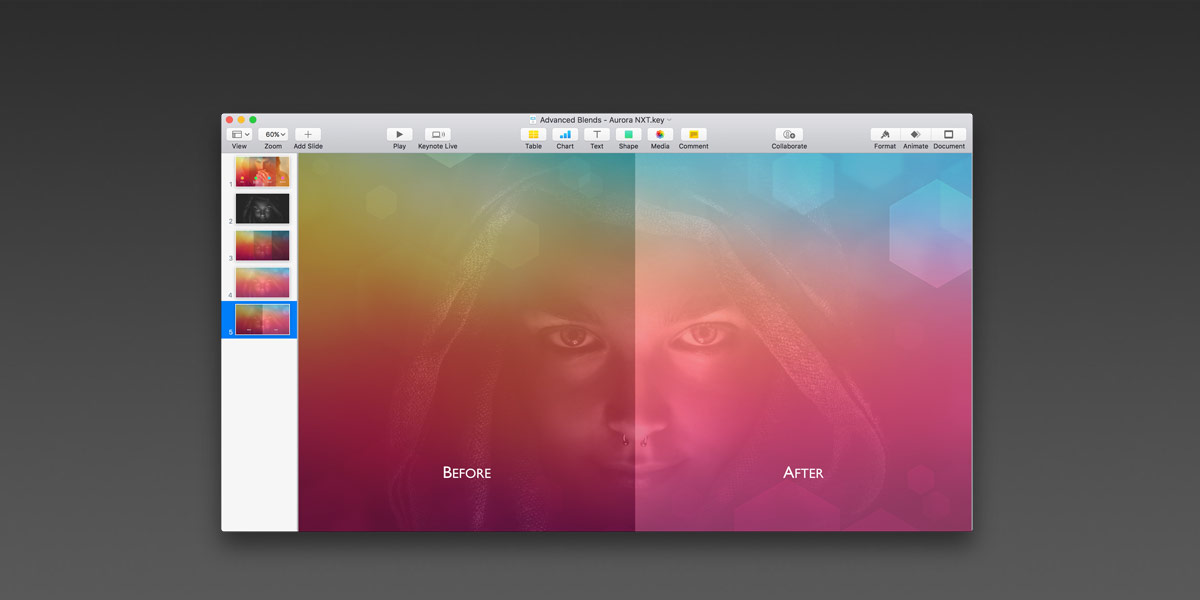Start Keynote Live
The image size is (1200, 600).
437,134
